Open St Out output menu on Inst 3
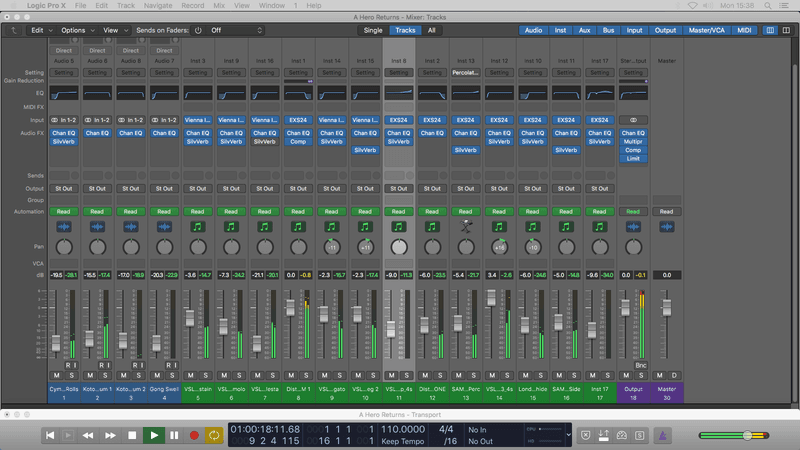Image resolution: width=800 pixels, height=450 pixels. click(x=197, y=188)
